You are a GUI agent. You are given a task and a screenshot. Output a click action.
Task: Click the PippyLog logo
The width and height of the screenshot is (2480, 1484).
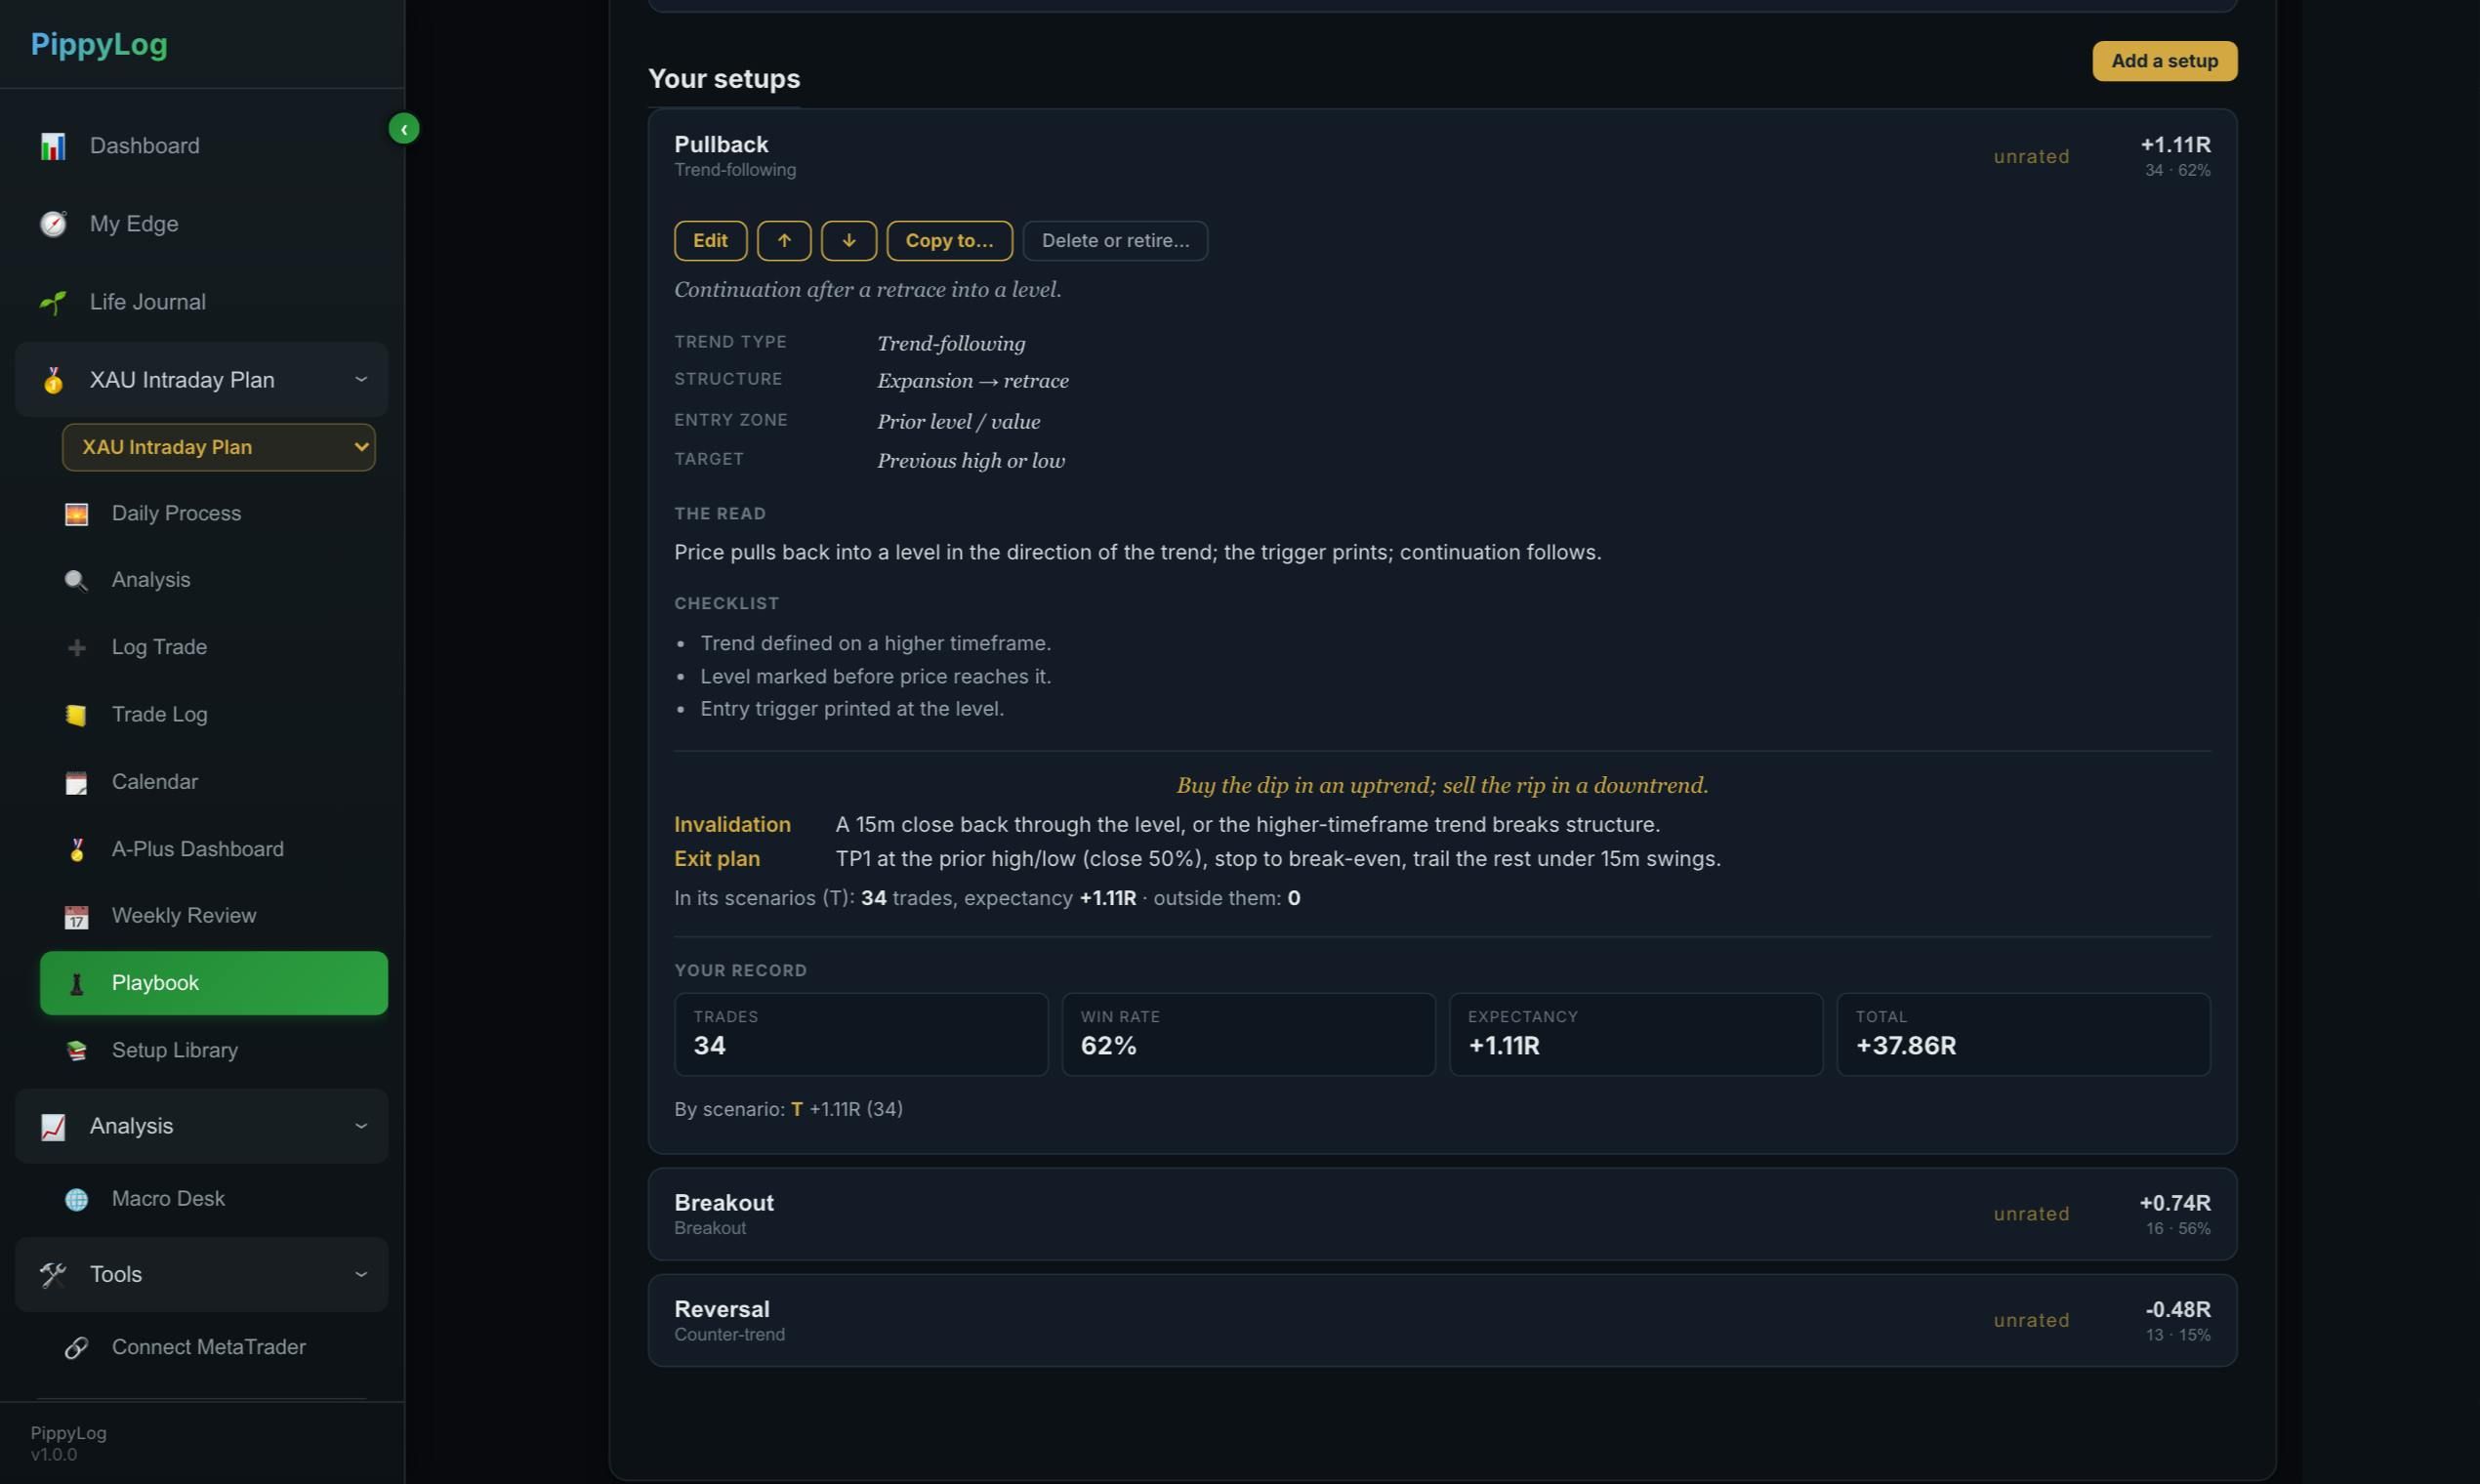point(99,44)
